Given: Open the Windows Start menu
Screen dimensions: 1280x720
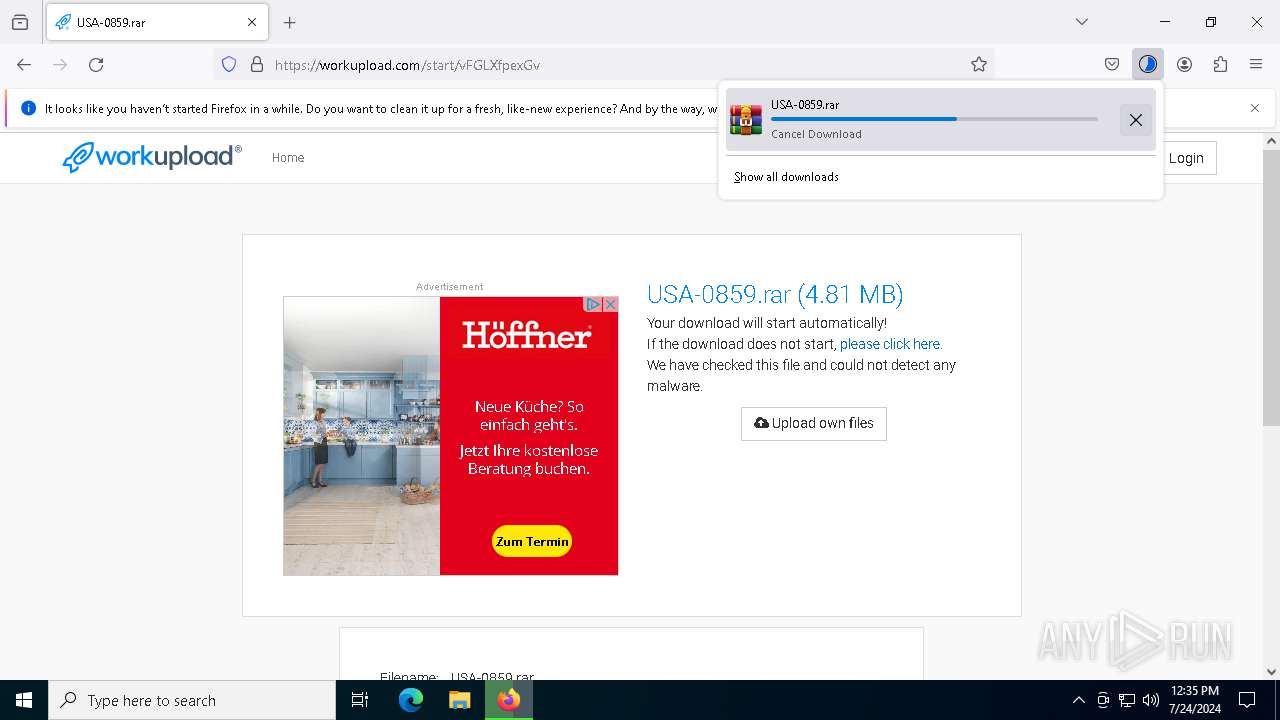Looking at the screenshot, I should [24, 700].
